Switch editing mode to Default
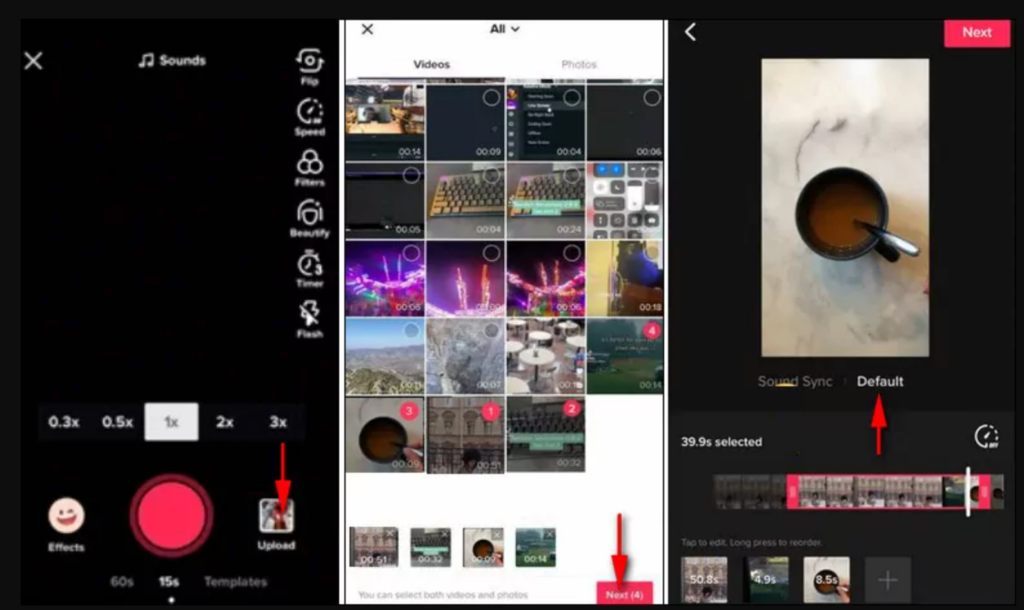This screenshot has width=1024, height=610. 879,381
